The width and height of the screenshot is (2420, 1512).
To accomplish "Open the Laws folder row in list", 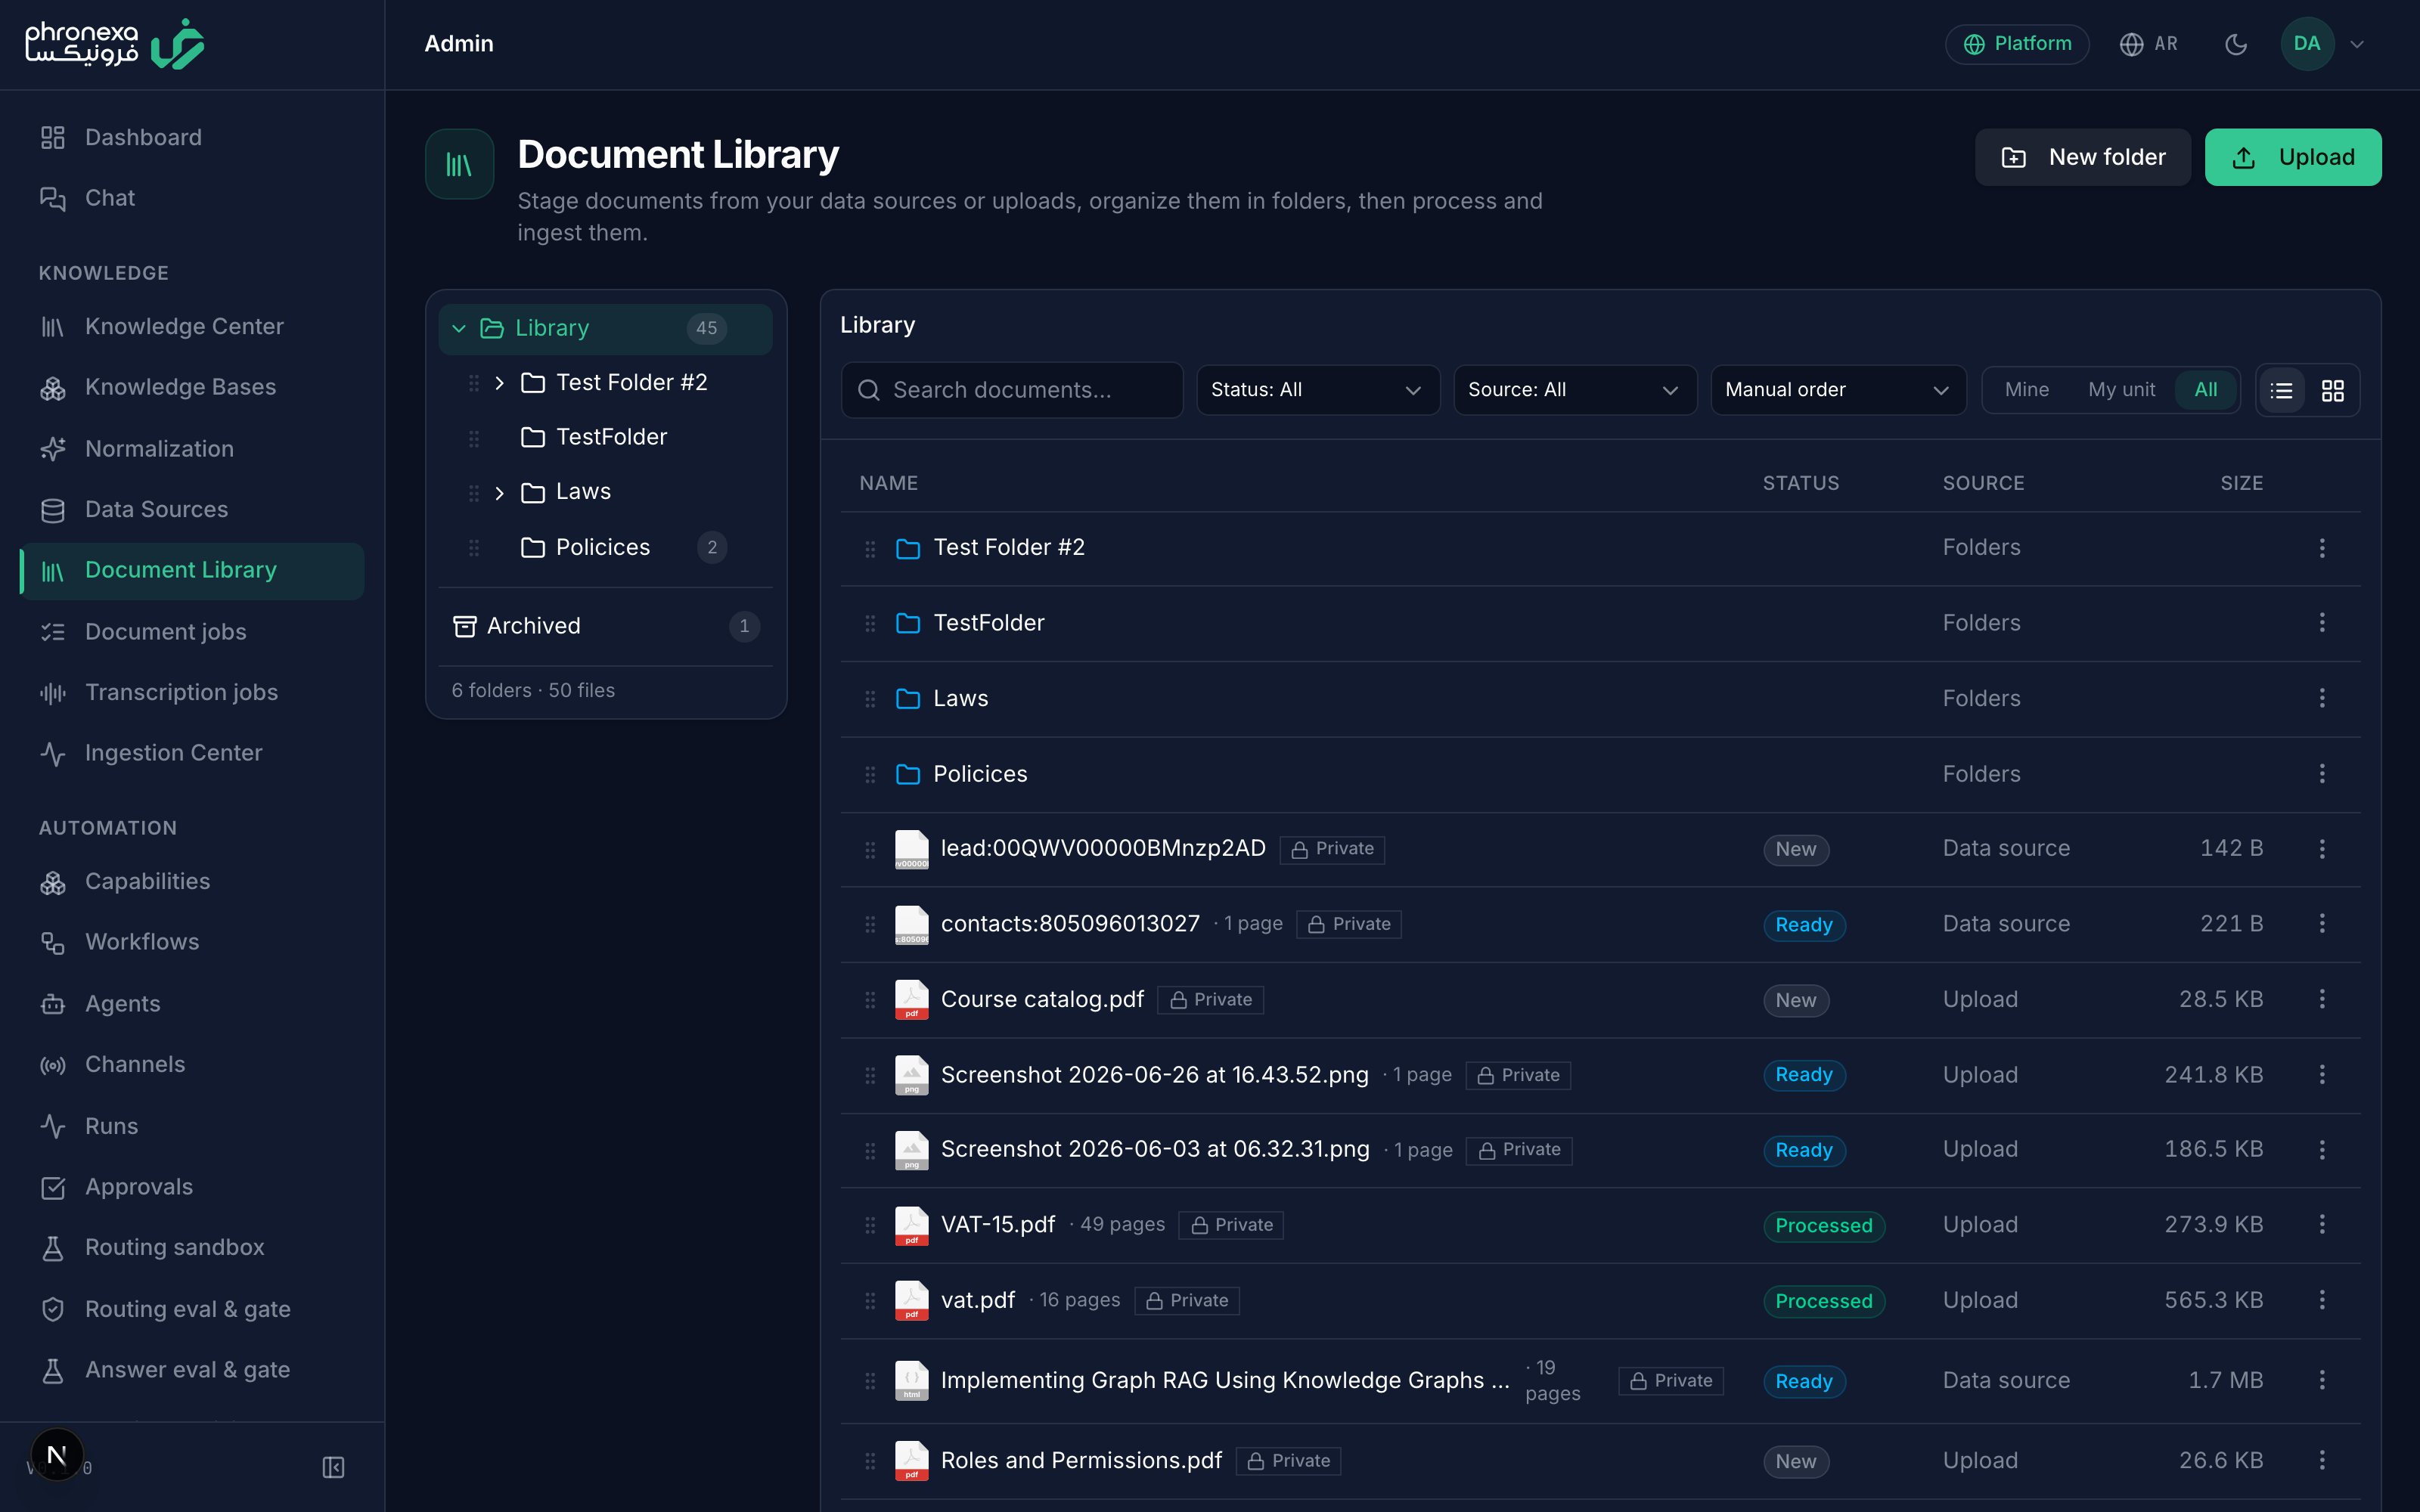I will (x=1600, y=699).
